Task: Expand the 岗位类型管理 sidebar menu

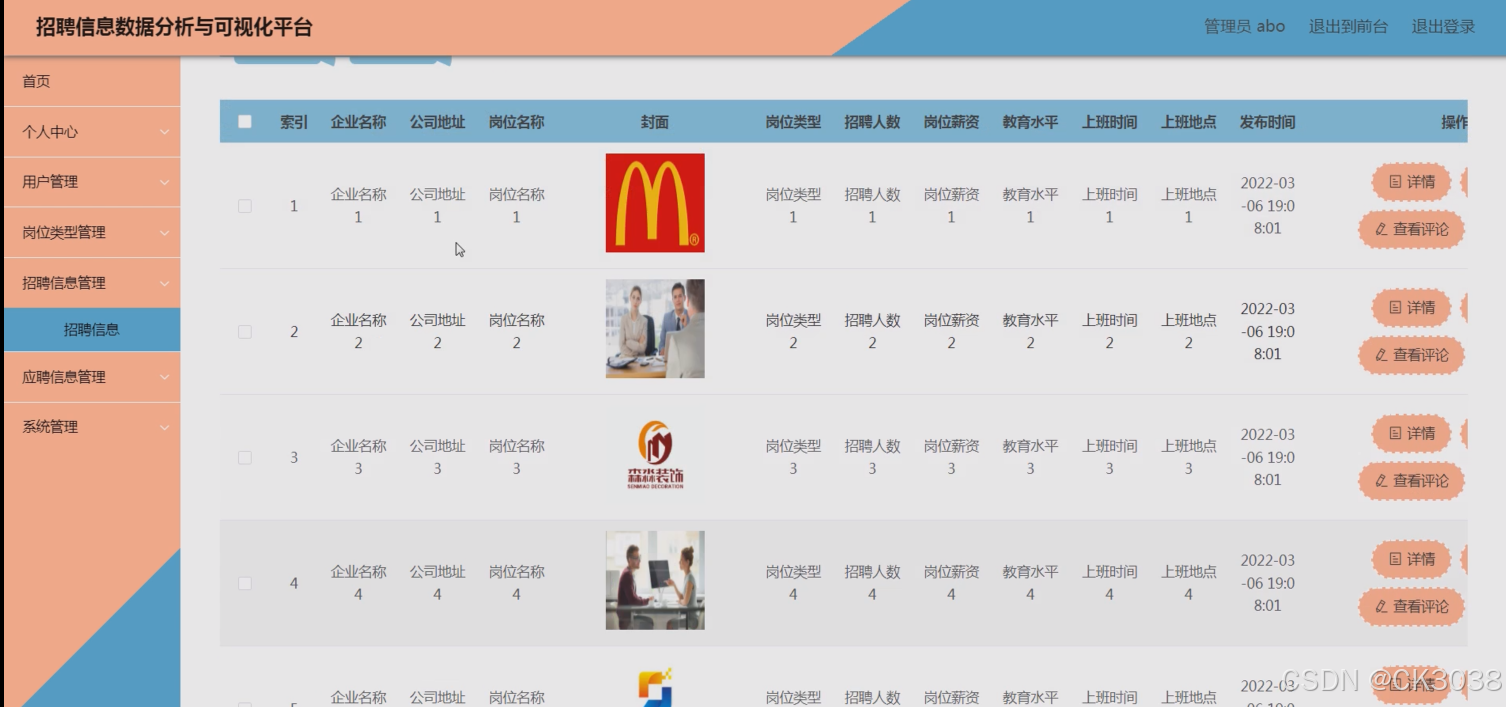Action: [92, 232]
